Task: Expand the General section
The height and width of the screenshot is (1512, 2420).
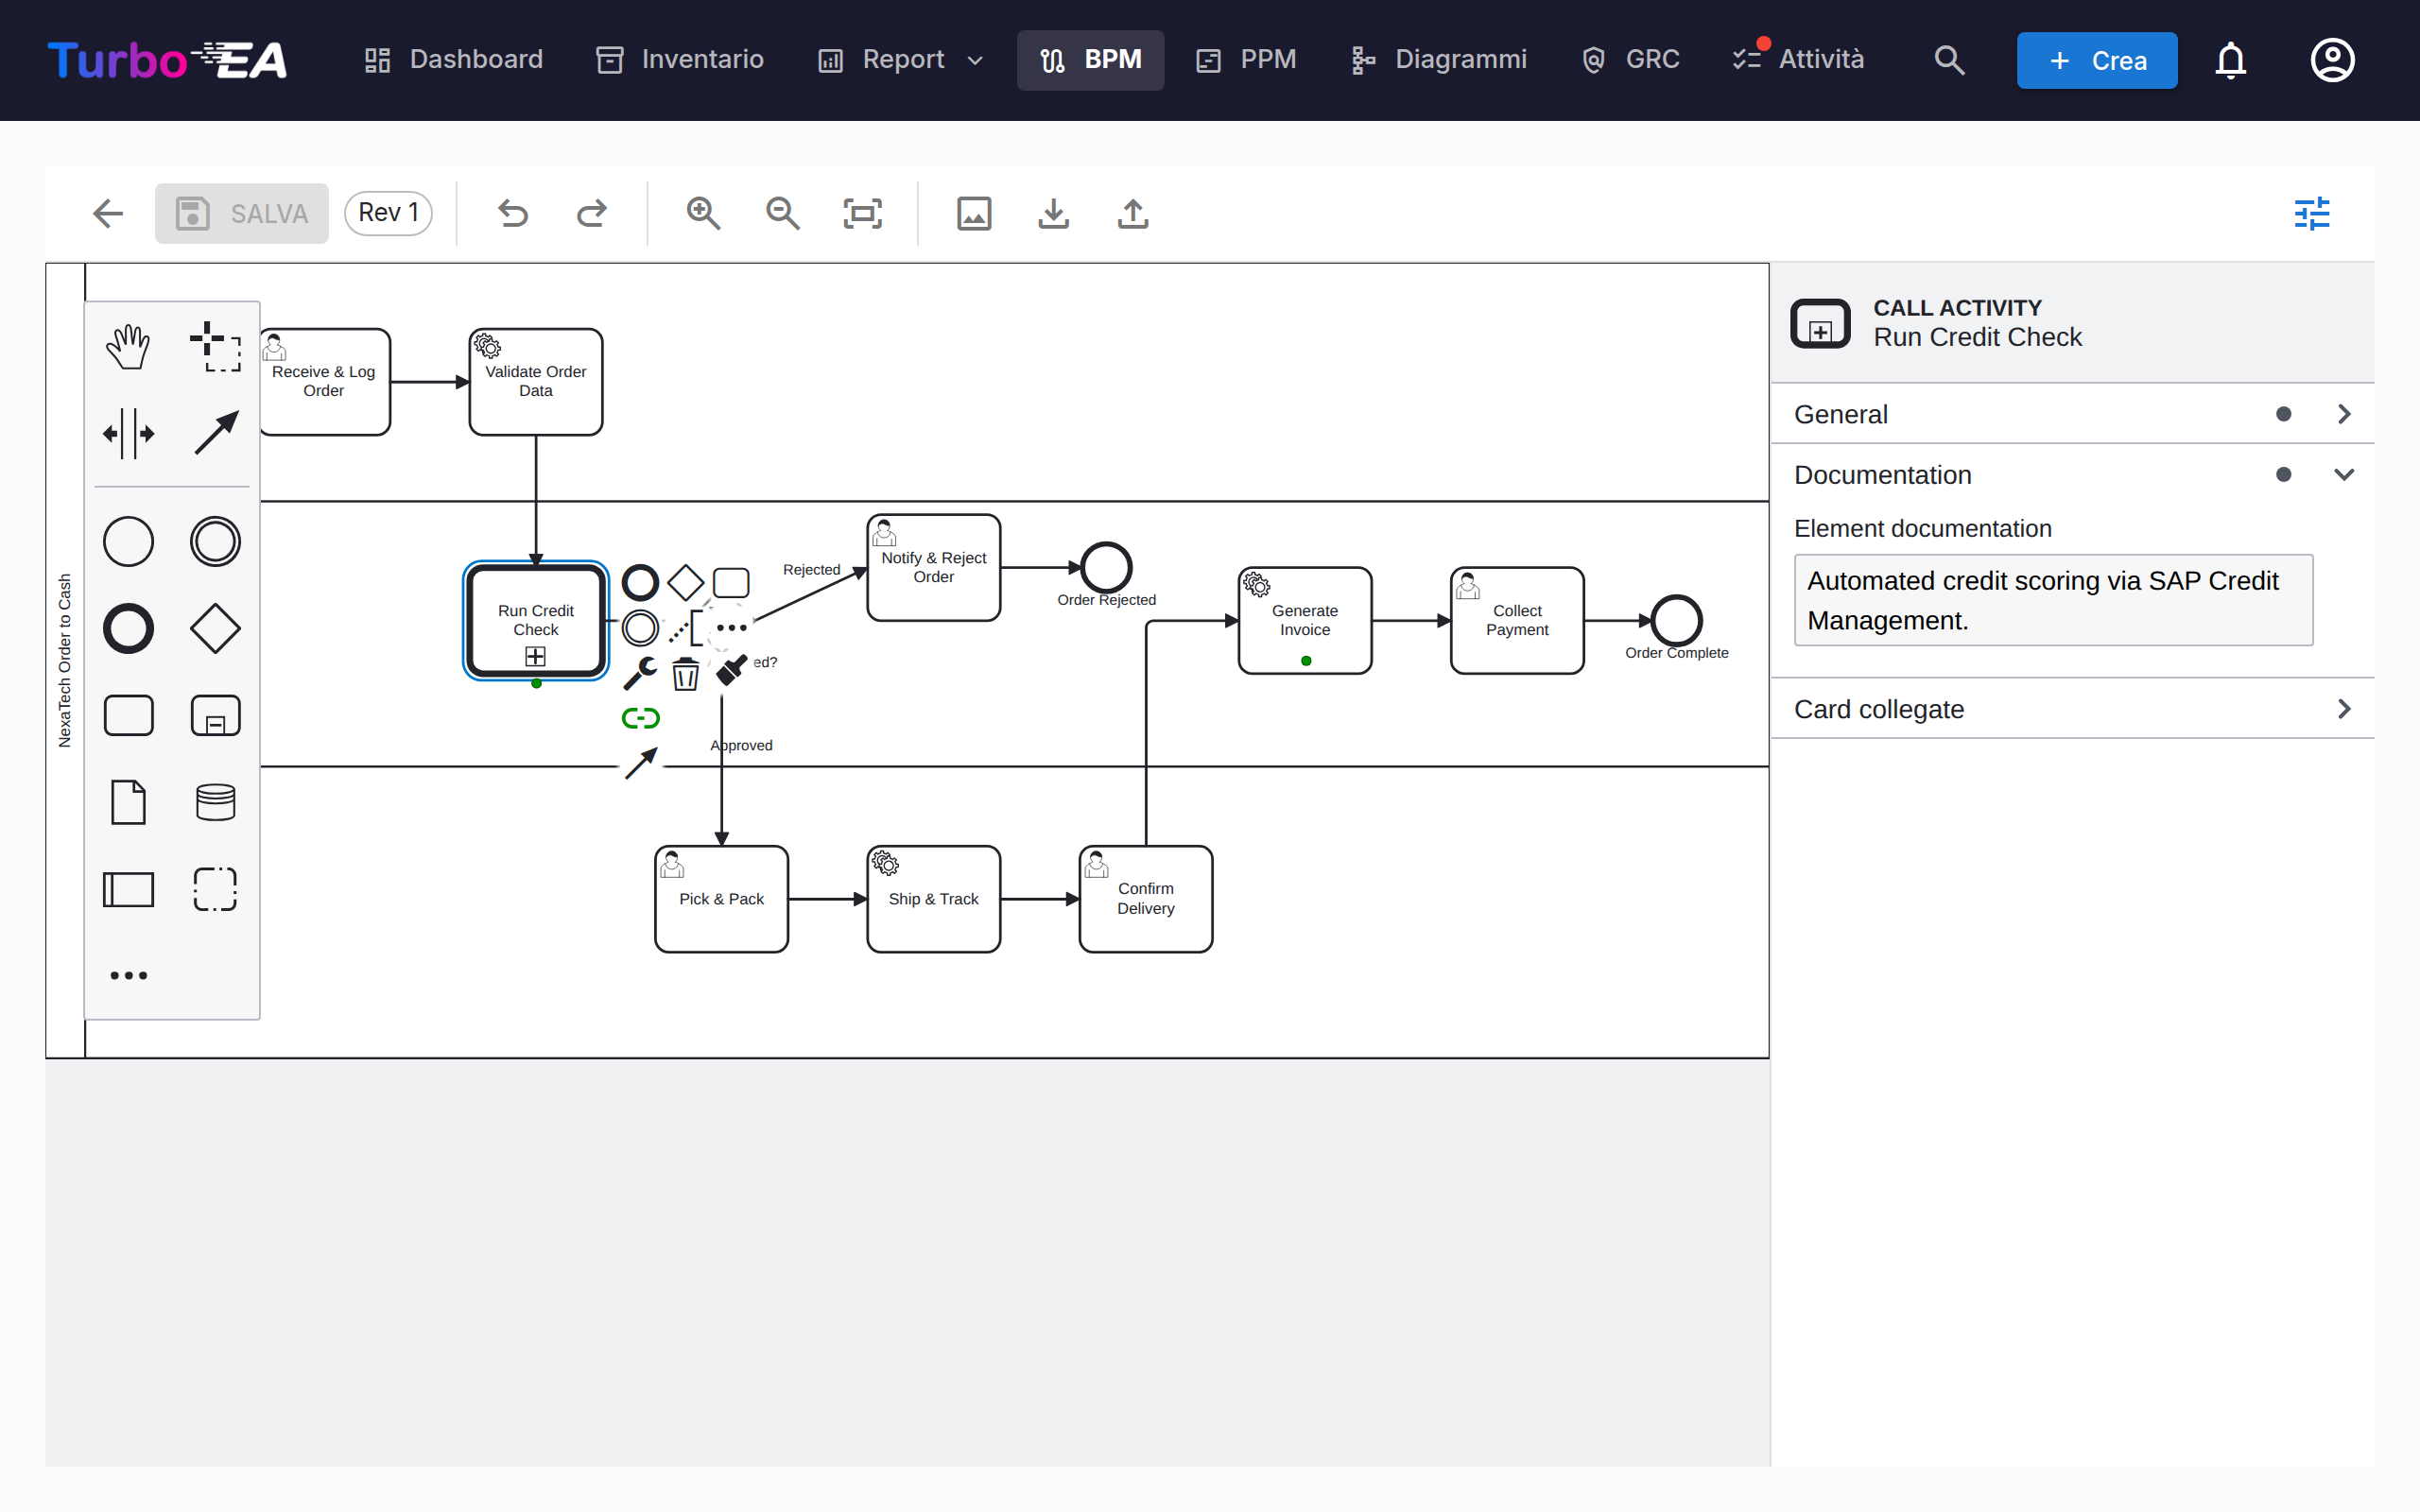Action: pos(2072,414)
